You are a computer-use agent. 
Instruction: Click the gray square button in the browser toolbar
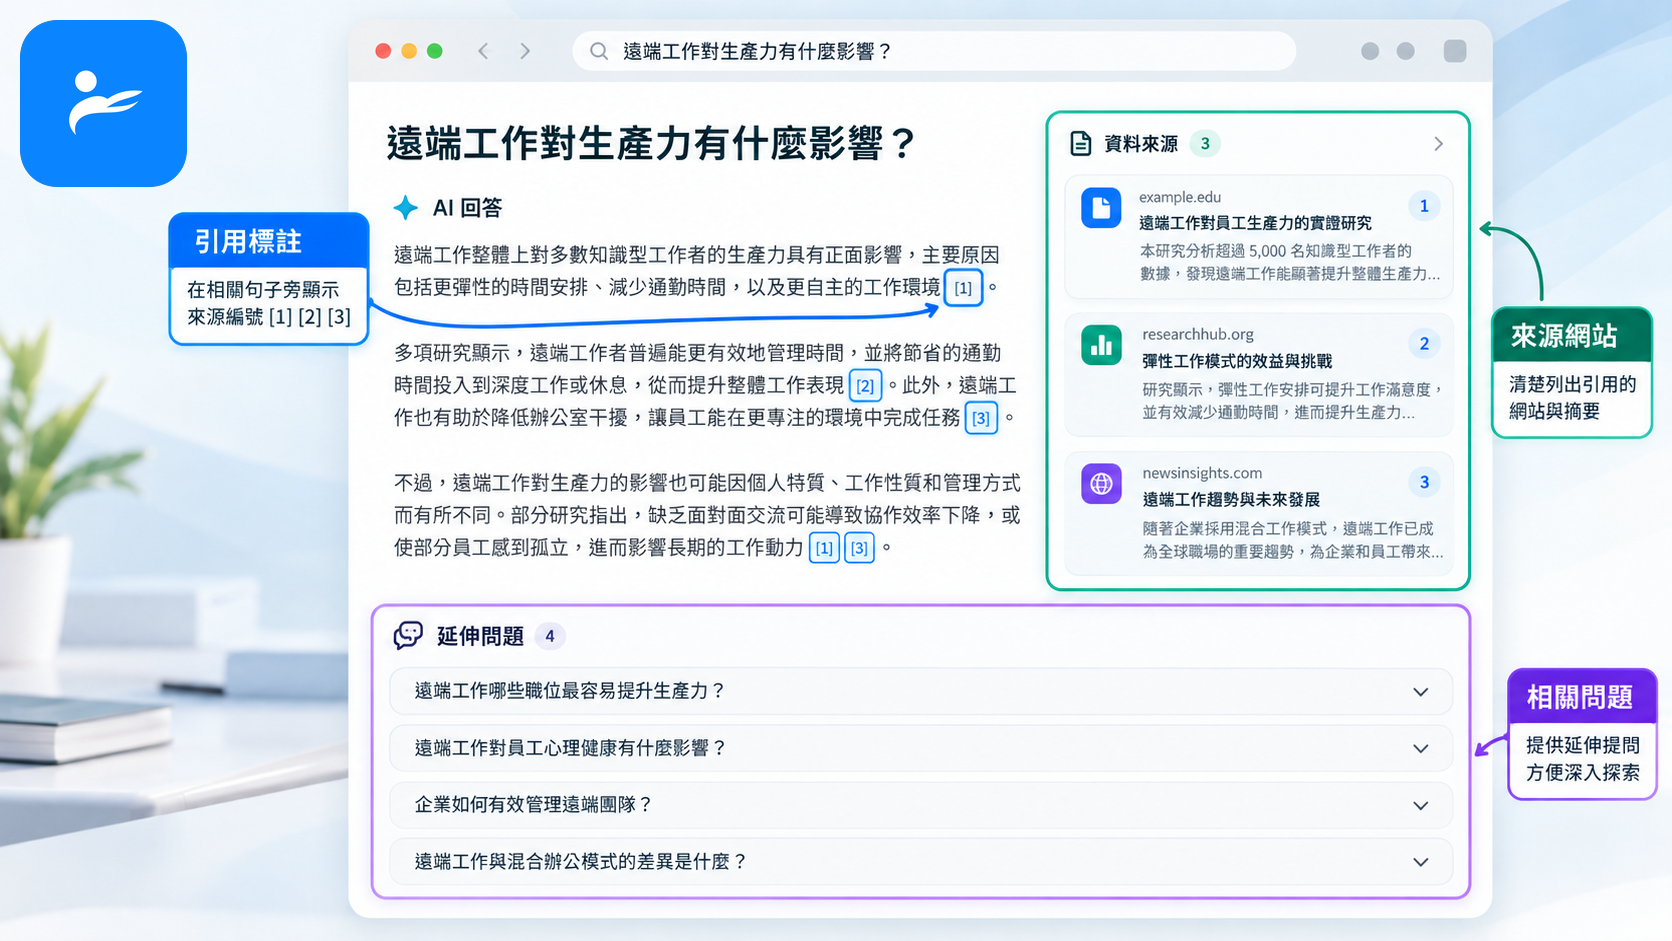[1455, 51]
